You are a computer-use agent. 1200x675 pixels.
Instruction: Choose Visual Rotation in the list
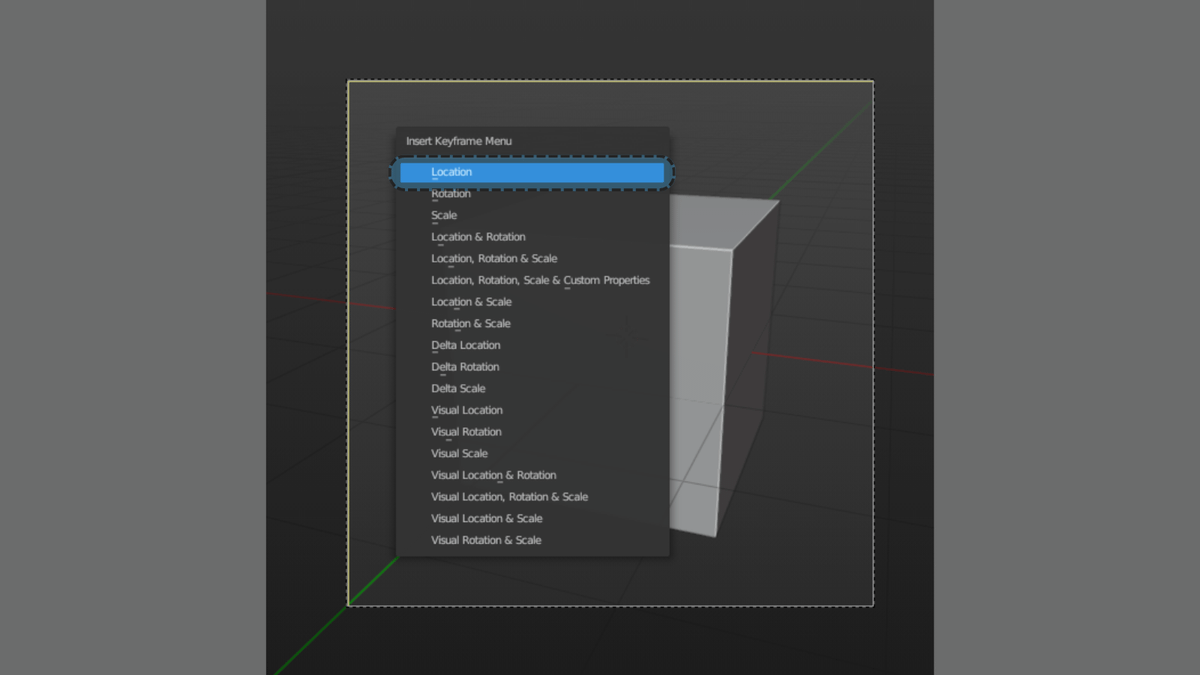pyautogui.click(x=466, y=432)
